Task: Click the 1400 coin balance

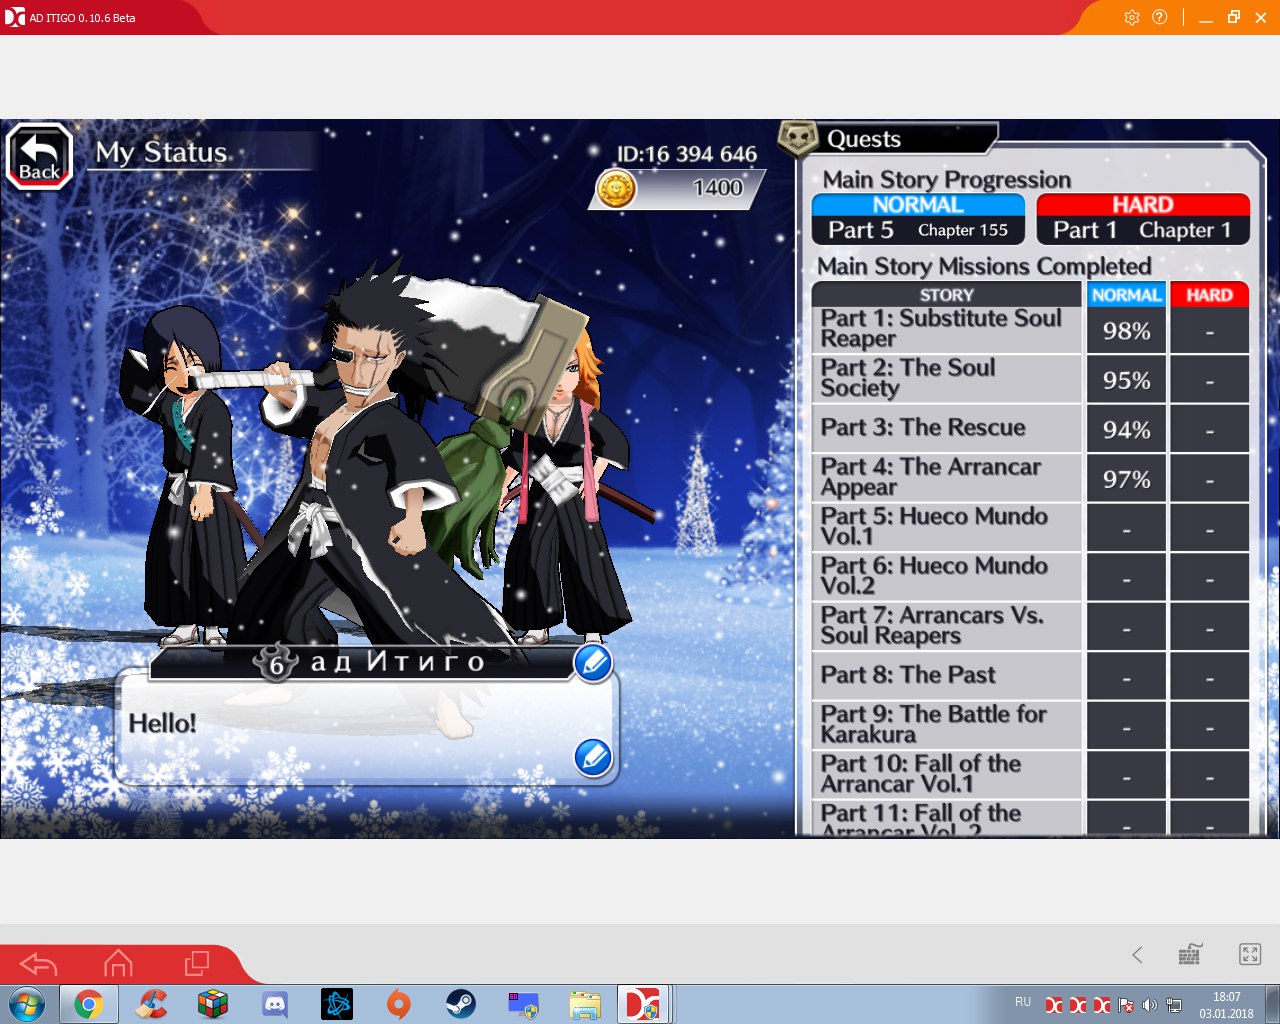Action: pyautogui.click(x=717, y=188)
